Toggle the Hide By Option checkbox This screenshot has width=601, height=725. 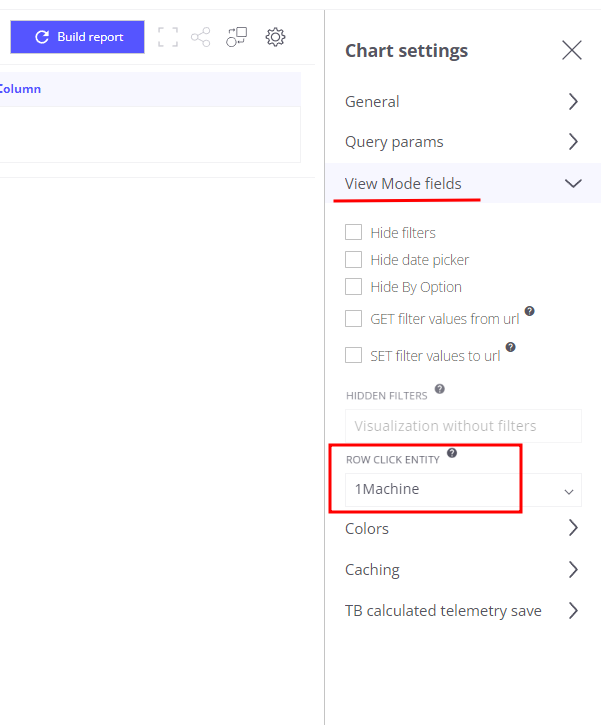353,286
